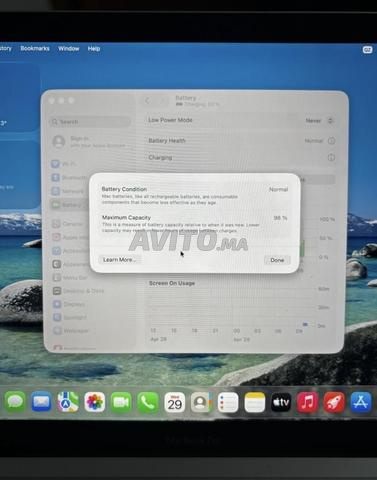Open App Store from the Dock

click(361, 402)
